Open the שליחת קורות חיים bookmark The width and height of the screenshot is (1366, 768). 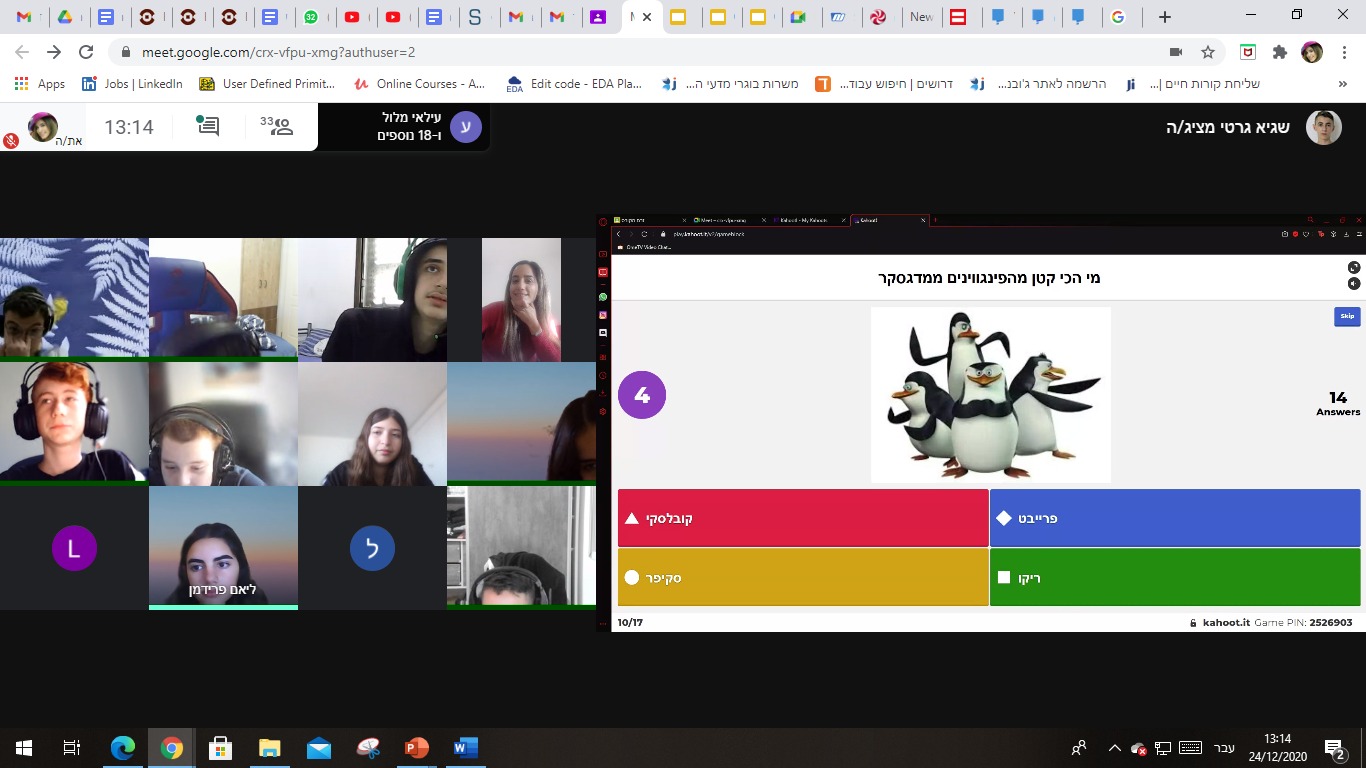1192,84
